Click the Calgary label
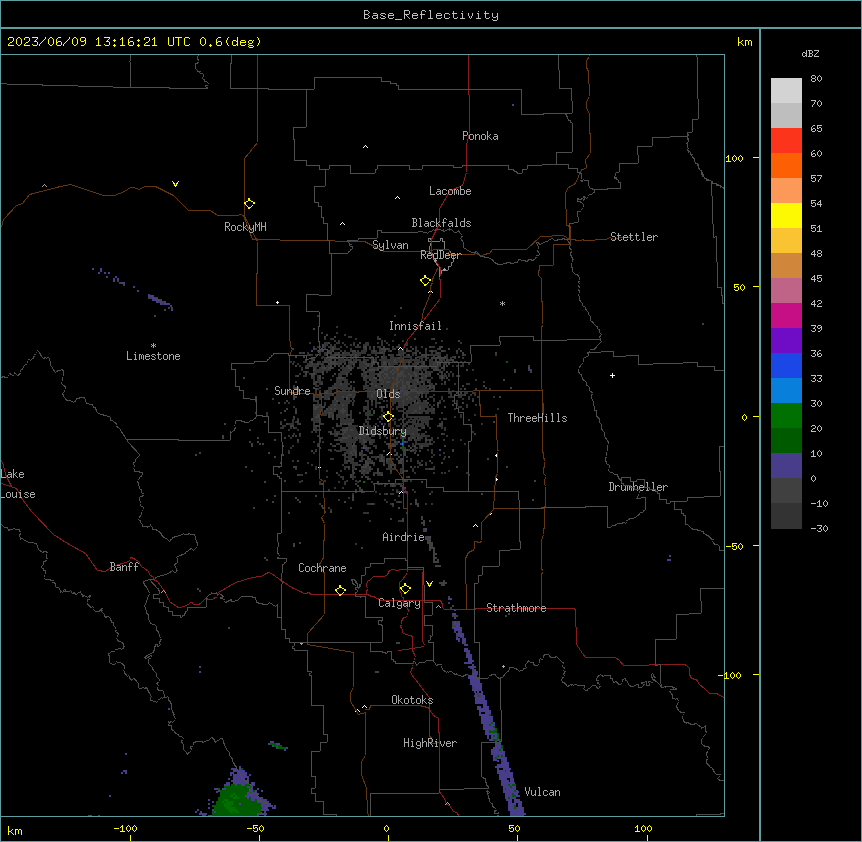This screenshot has height=842, width=862. click(399, 603)
